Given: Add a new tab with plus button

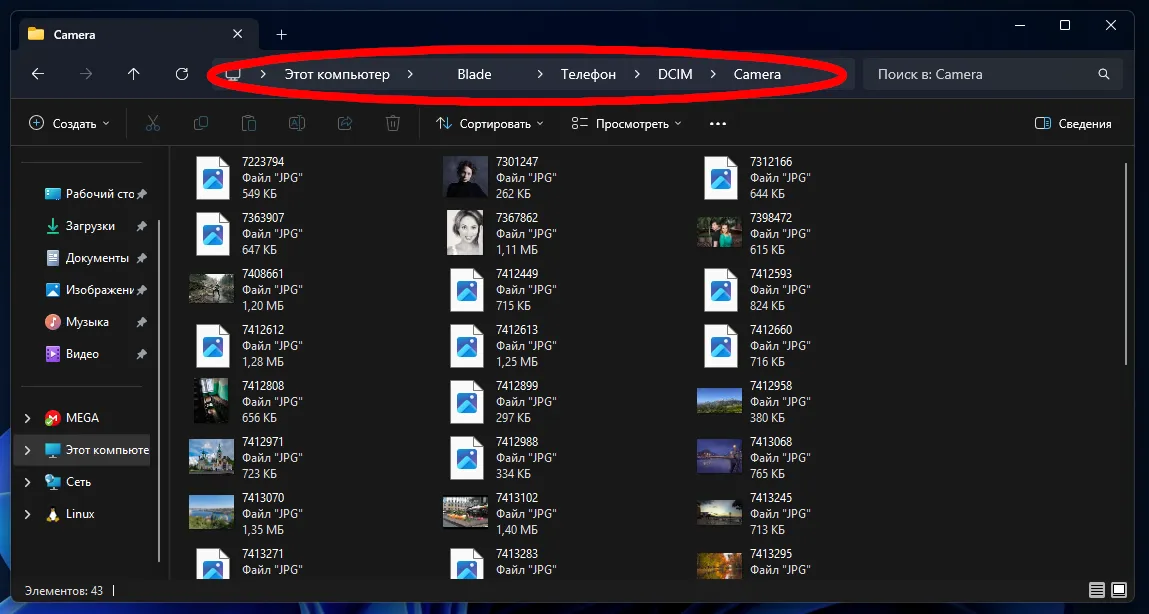Looking at the screenshot, I should click(281, 34).
